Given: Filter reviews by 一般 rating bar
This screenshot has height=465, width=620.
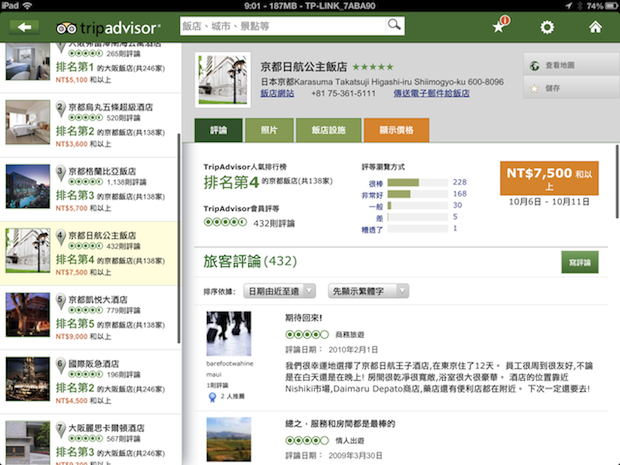Looking at the screenshot, I should pyautogui.click(x=418, y=206).
